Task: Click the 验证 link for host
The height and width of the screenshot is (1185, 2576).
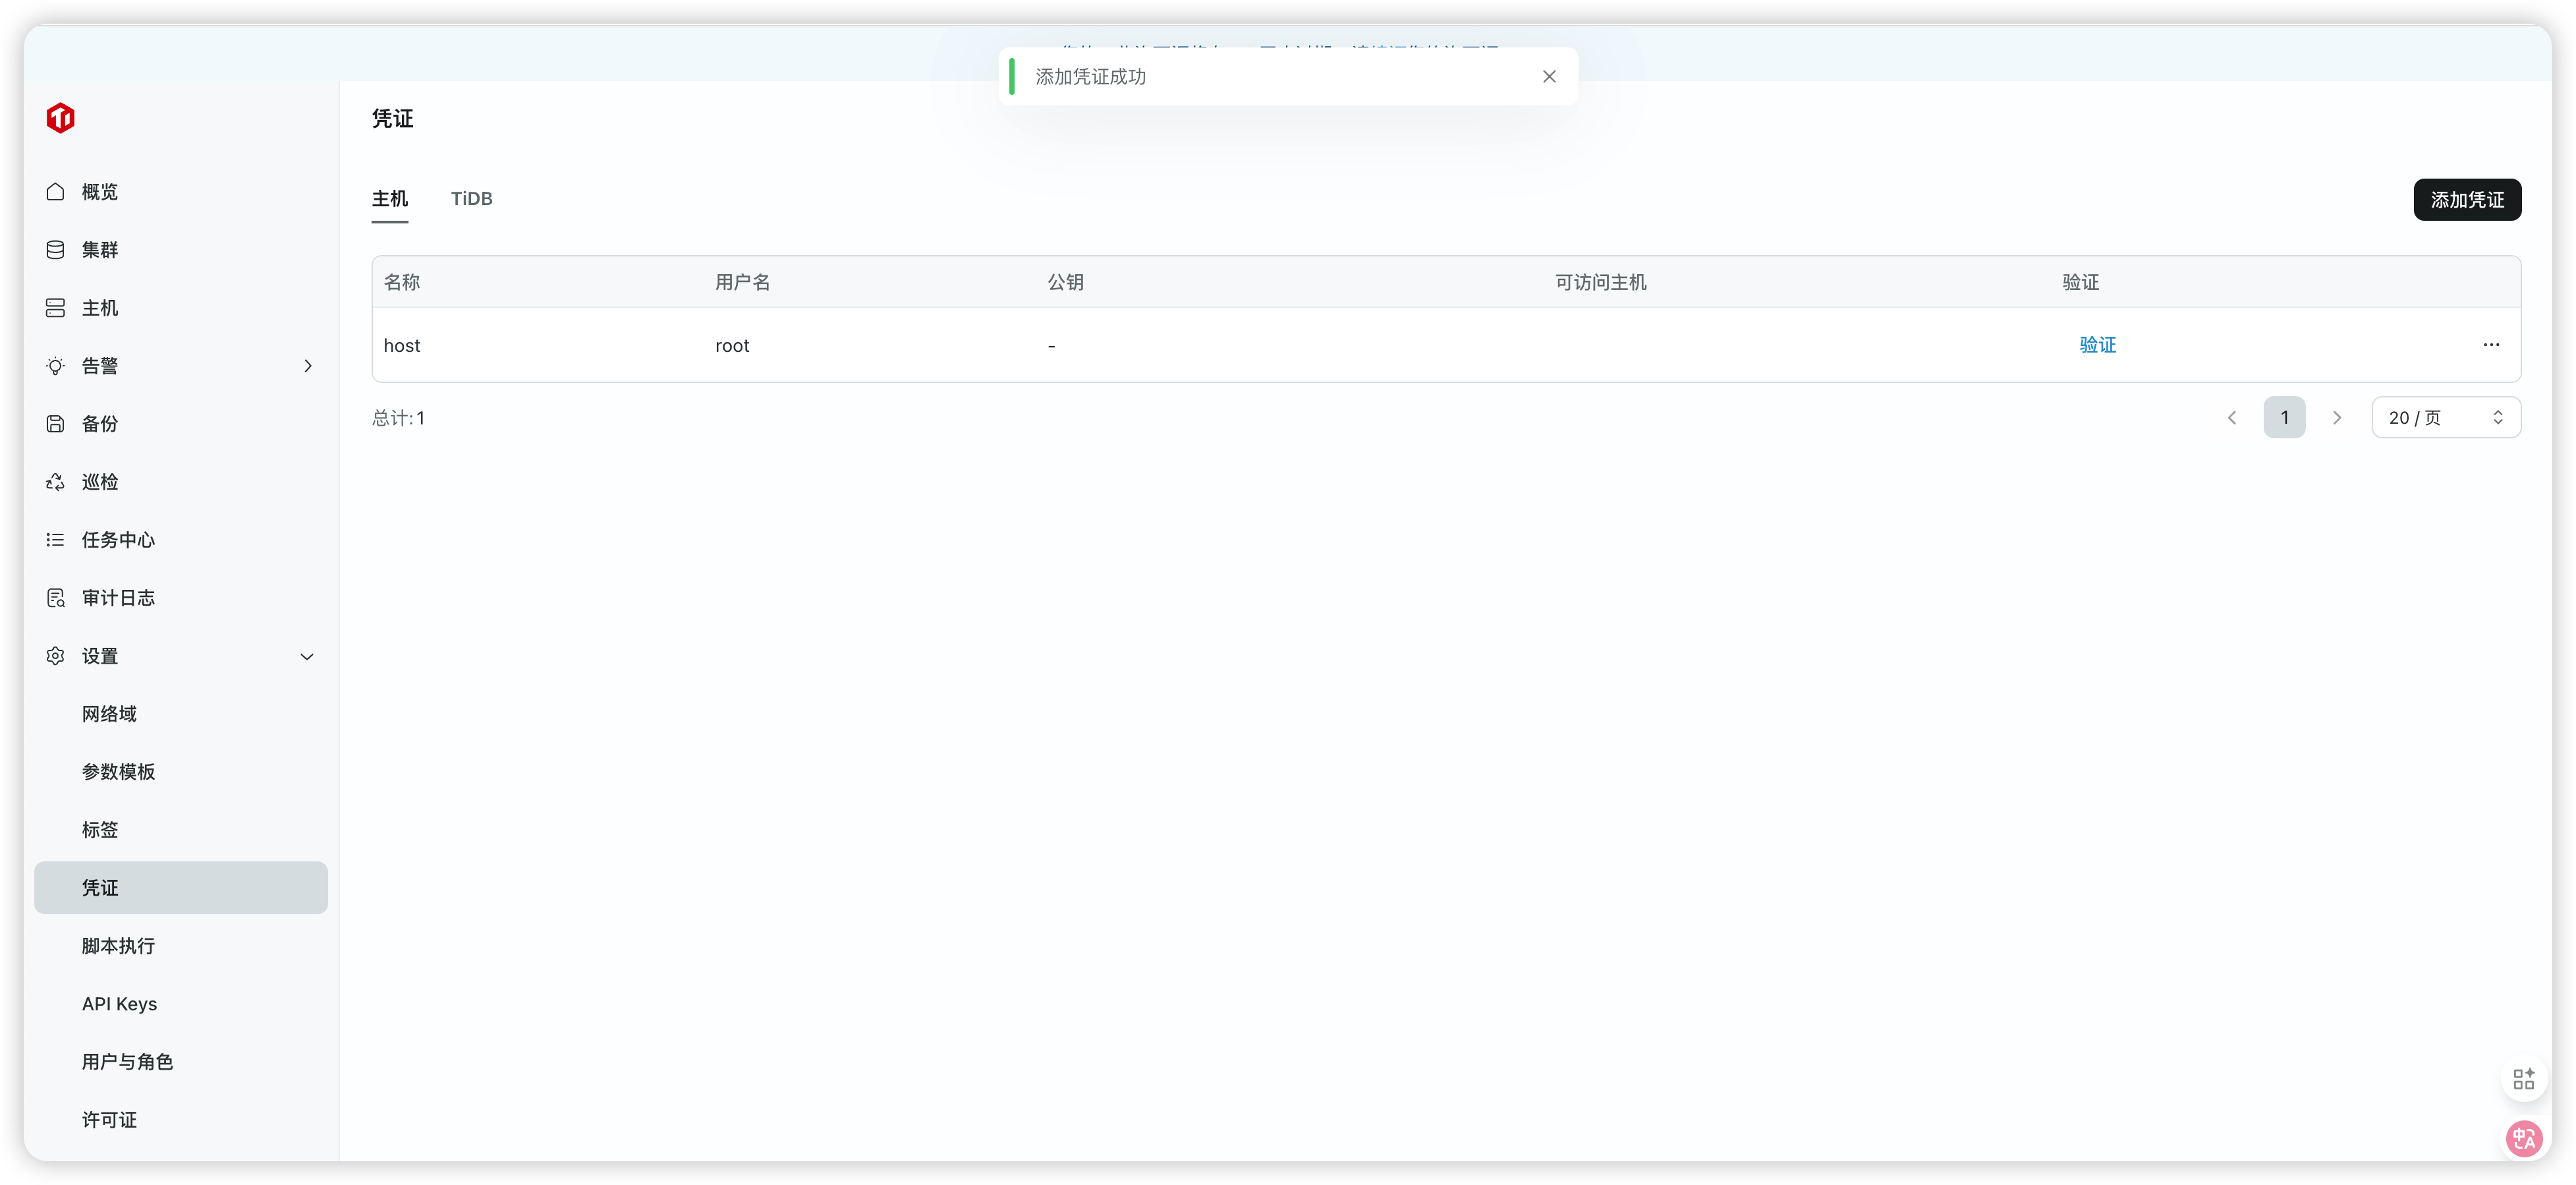Action: pyautogui.click(x=2097, y=345)
